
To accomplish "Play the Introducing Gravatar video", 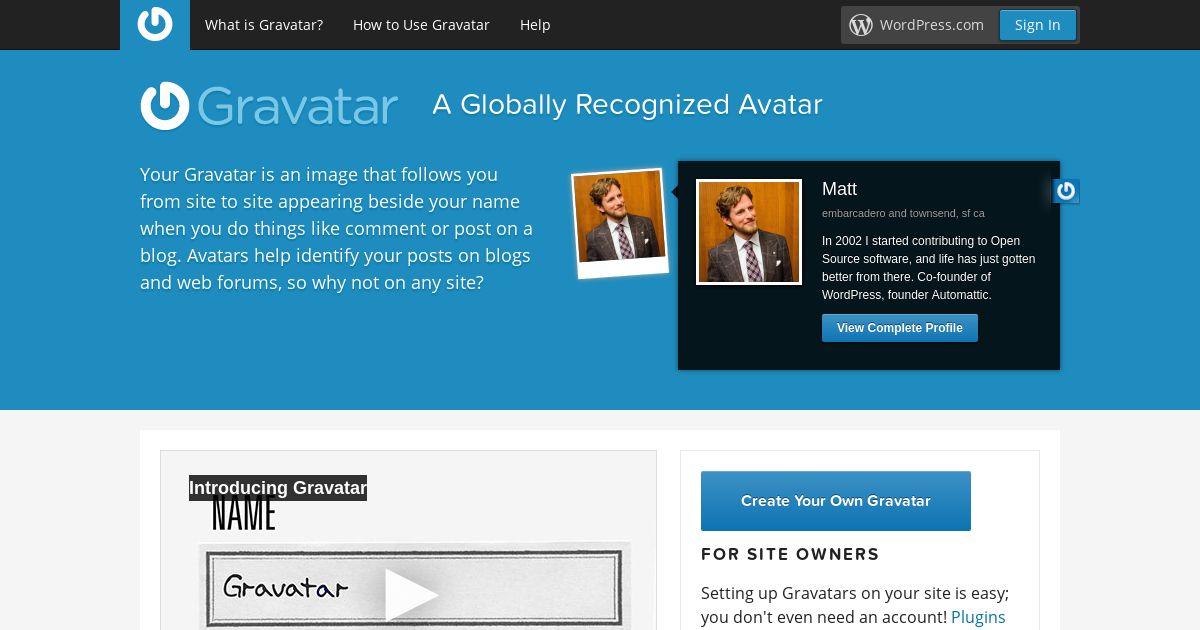I will (411, 594).
